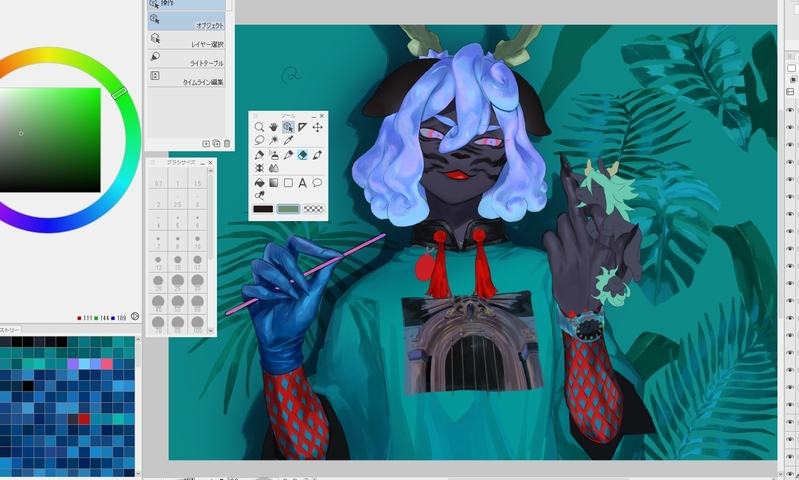This screenshot has height=480, width=799.
Task: Choose the オブジェクト sub tool
Action: pyautogui.click(x=187, y=21)
